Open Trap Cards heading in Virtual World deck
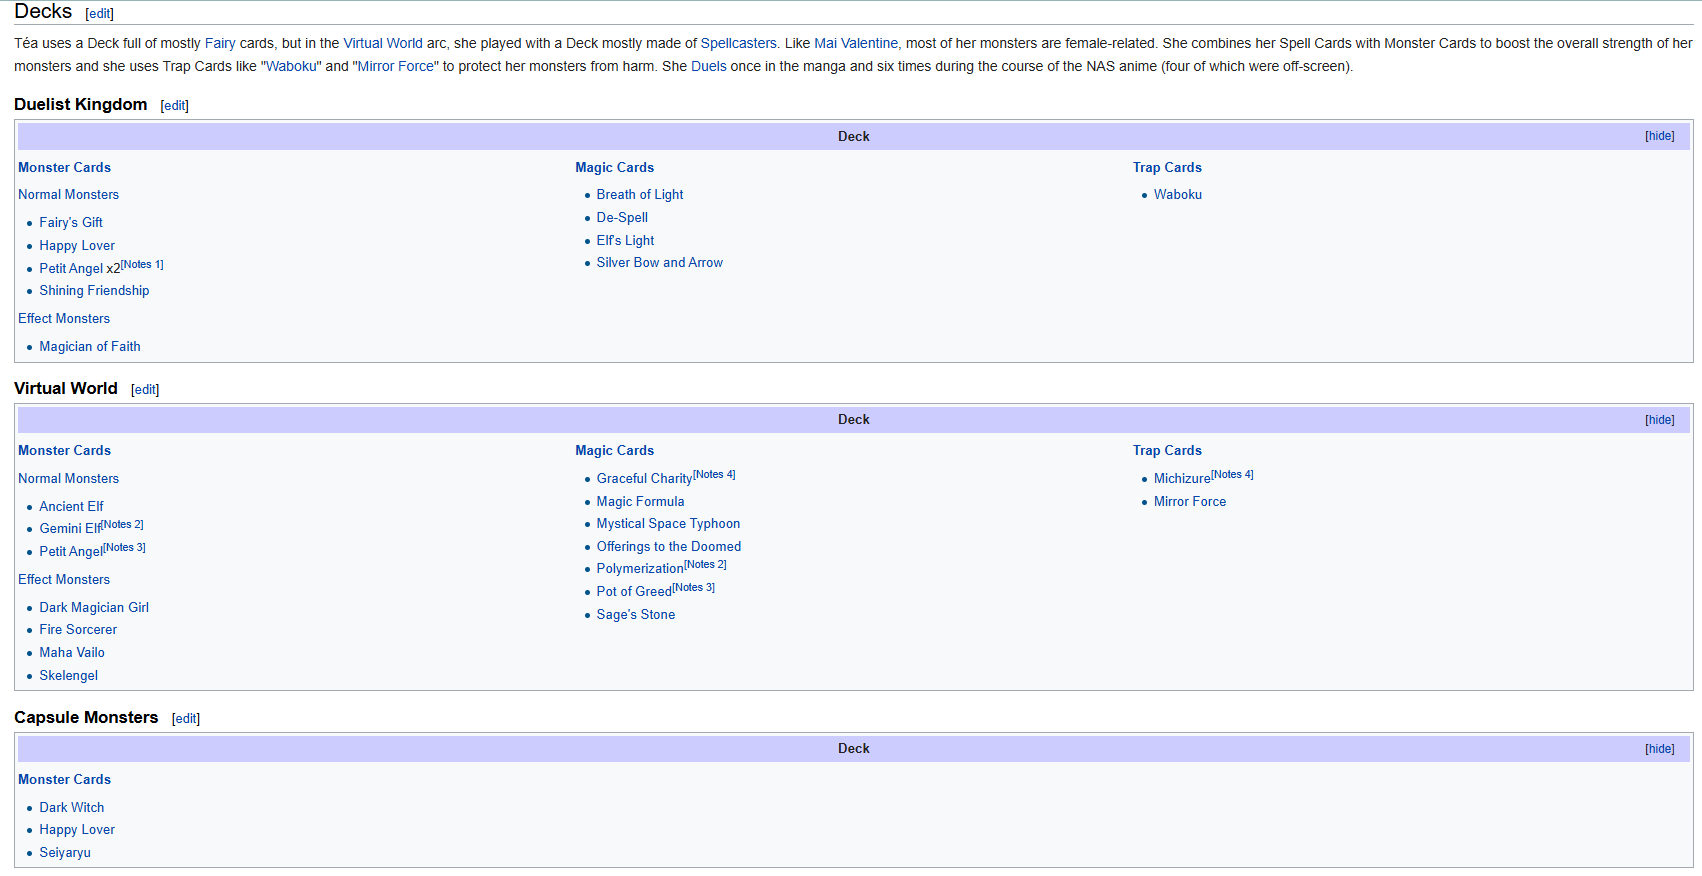Screen dimensions: 1702x876 click(x=1167, y=451)
